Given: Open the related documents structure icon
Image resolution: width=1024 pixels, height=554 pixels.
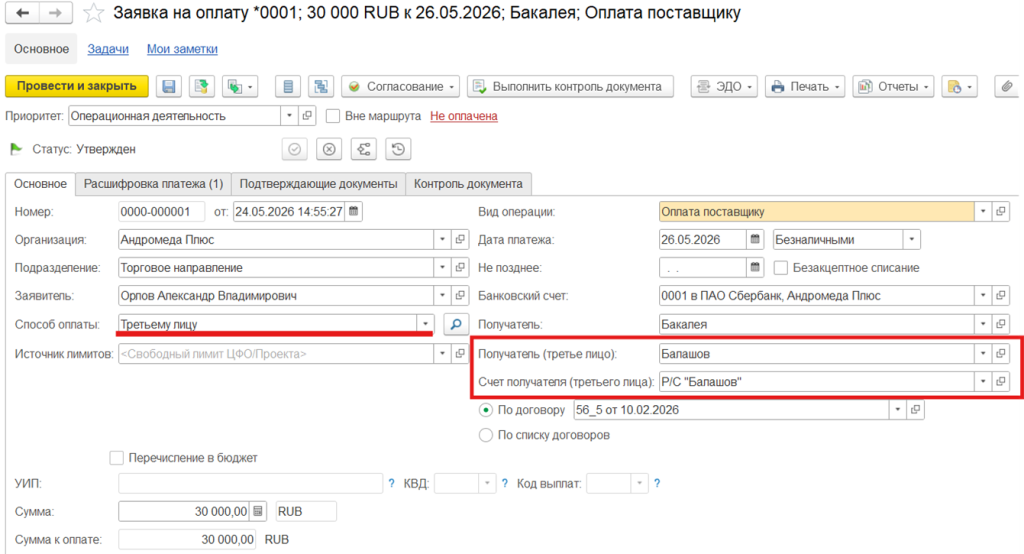Looking at the screenshot, I should coord(321,86).
